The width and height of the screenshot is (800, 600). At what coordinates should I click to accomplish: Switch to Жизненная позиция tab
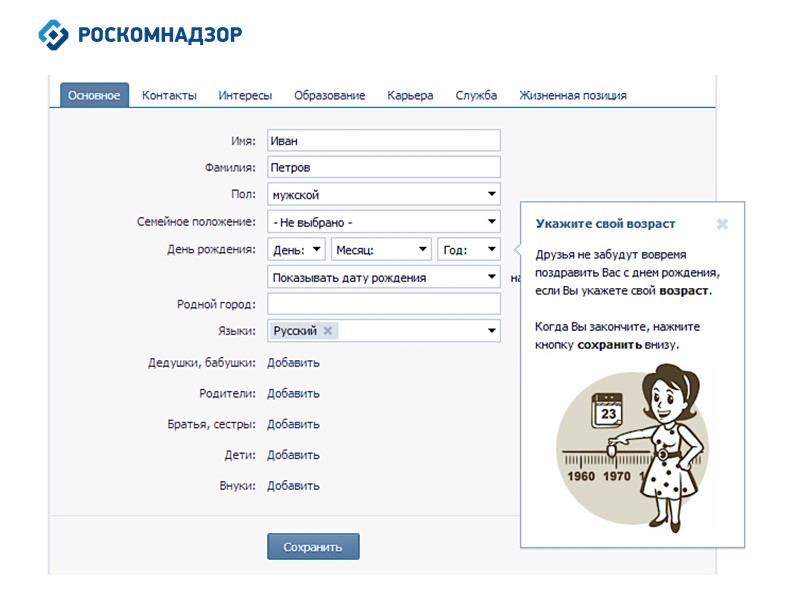click(x=572, y=95)
